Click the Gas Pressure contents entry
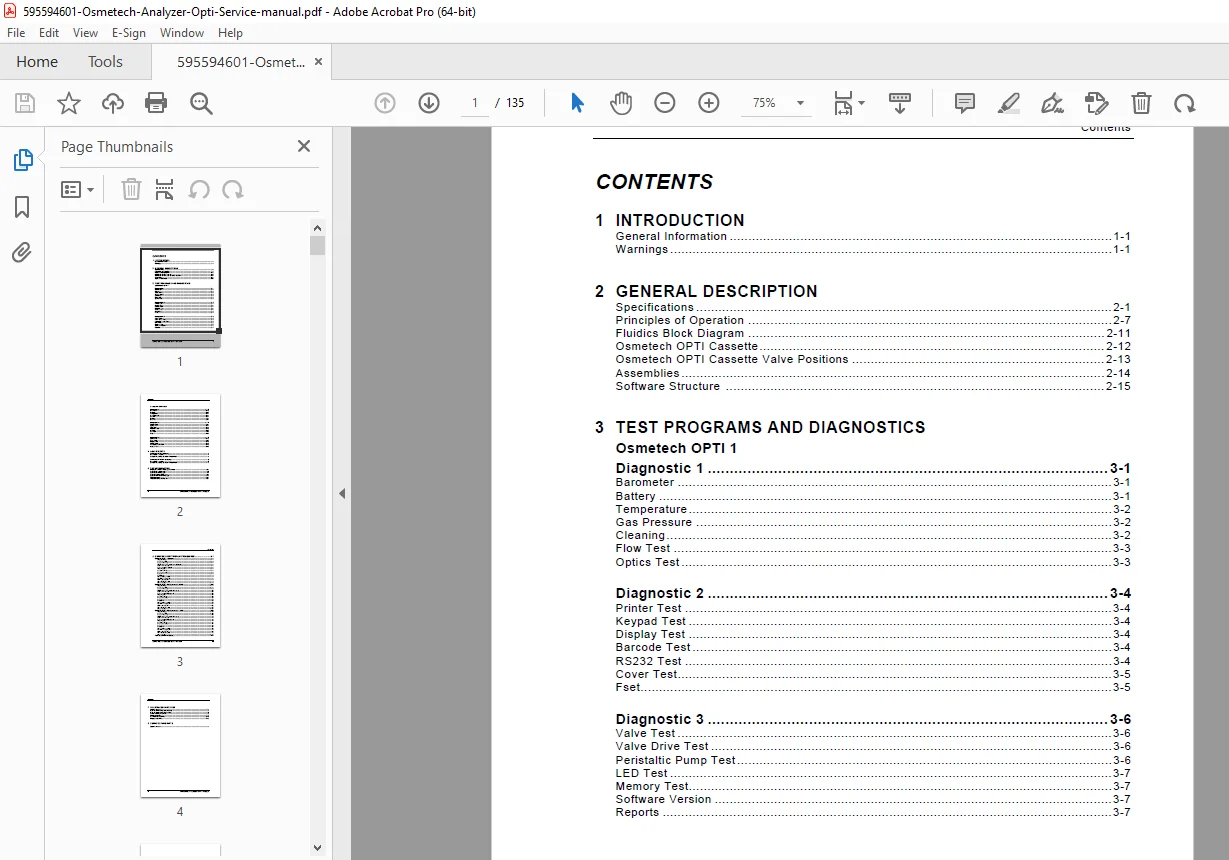The width and height of the screenshot is (1229, 860). coord(873,522)
